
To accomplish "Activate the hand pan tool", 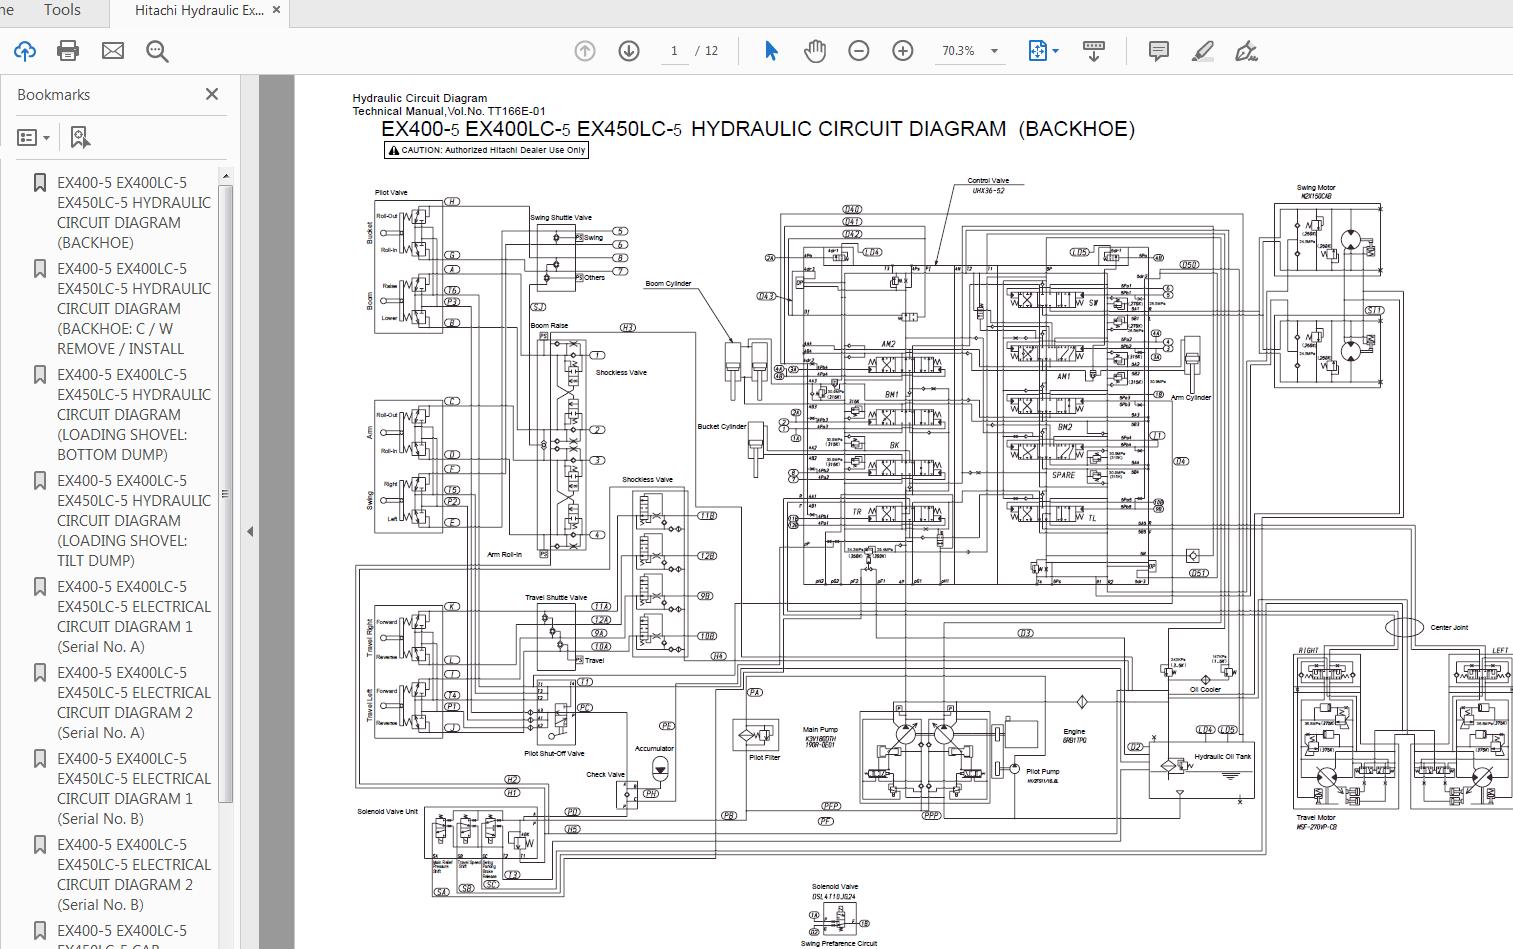I will coord(815,51).
